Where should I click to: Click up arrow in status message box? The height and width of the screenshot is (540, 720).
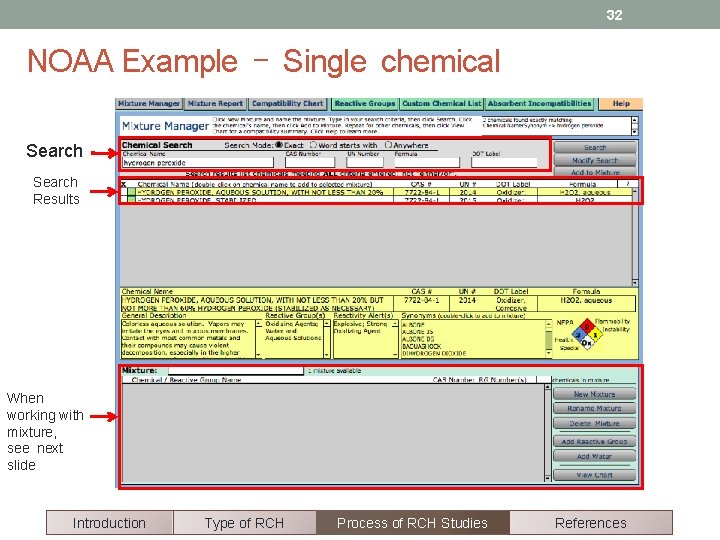coord(635,120)
